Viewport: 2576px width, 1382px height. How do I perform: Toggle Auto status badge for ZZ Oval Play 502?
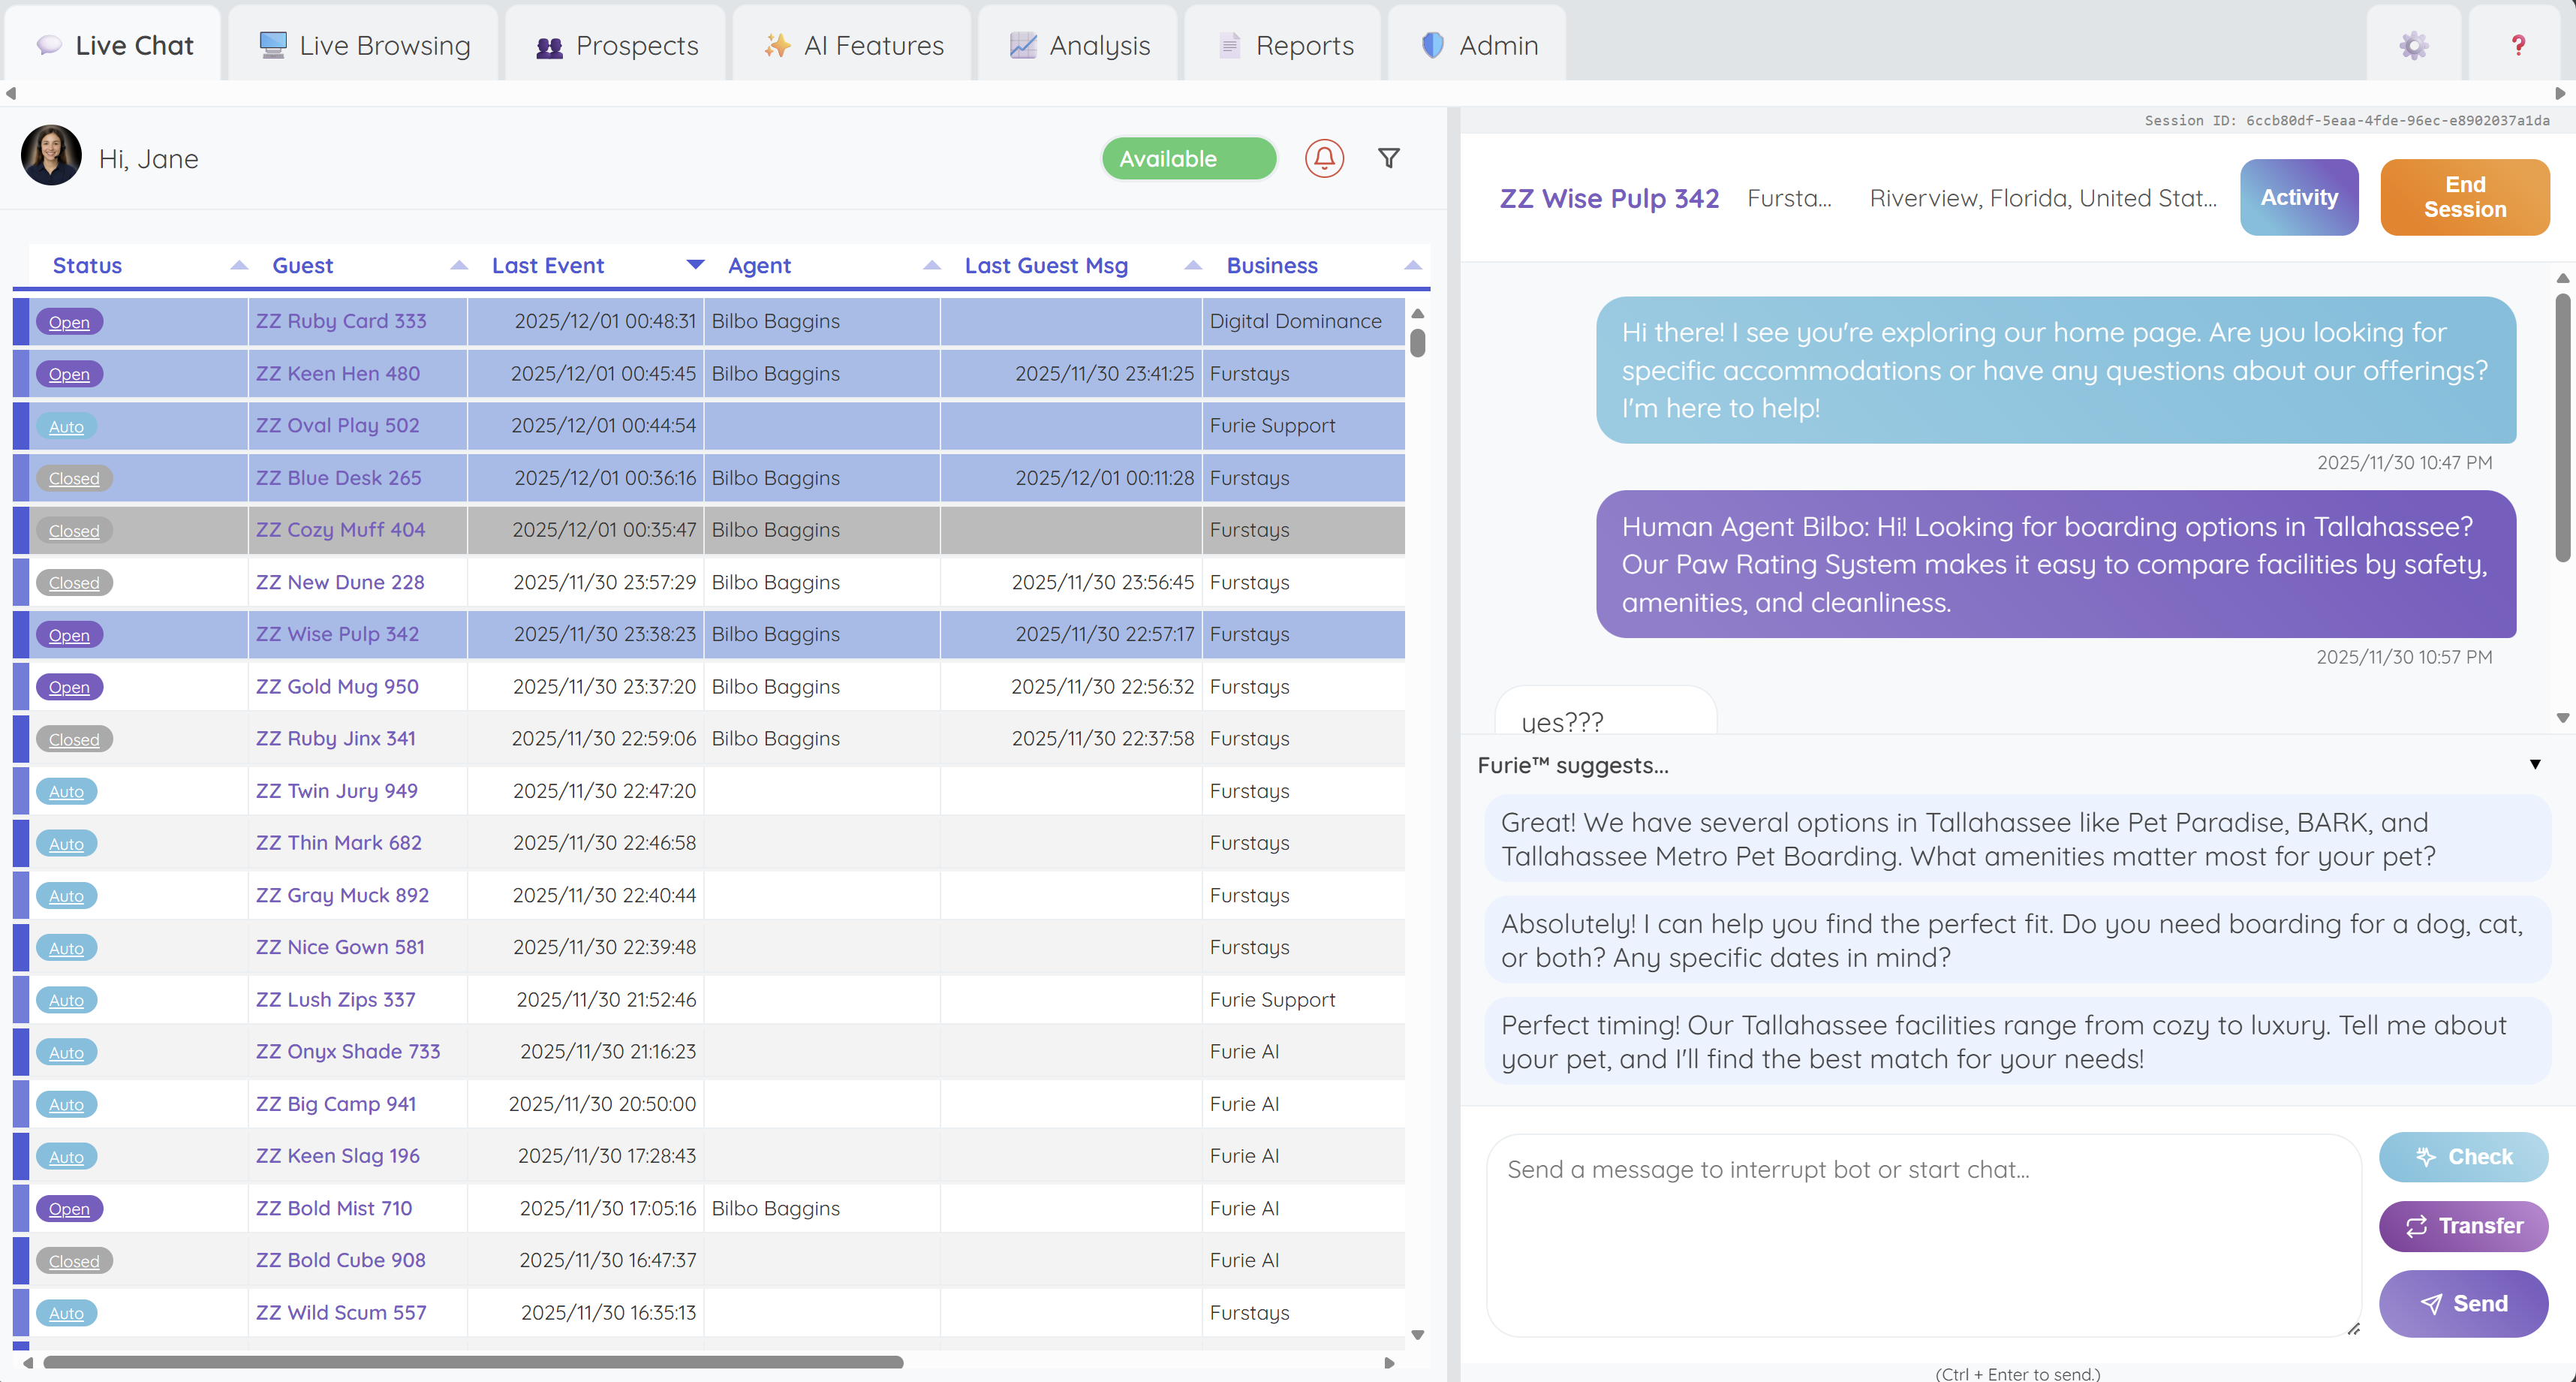pos(66,426)
